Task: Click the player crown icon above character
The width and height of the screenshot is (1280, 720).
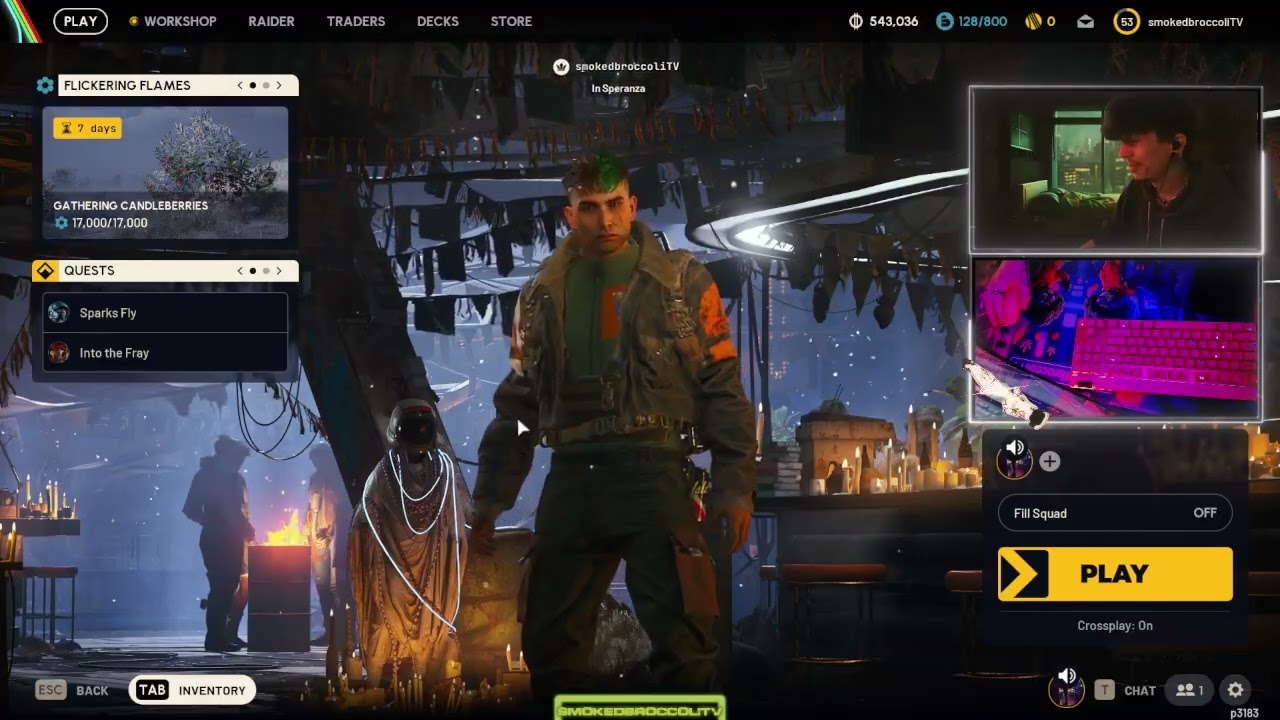Action: [x=561, y=66]
